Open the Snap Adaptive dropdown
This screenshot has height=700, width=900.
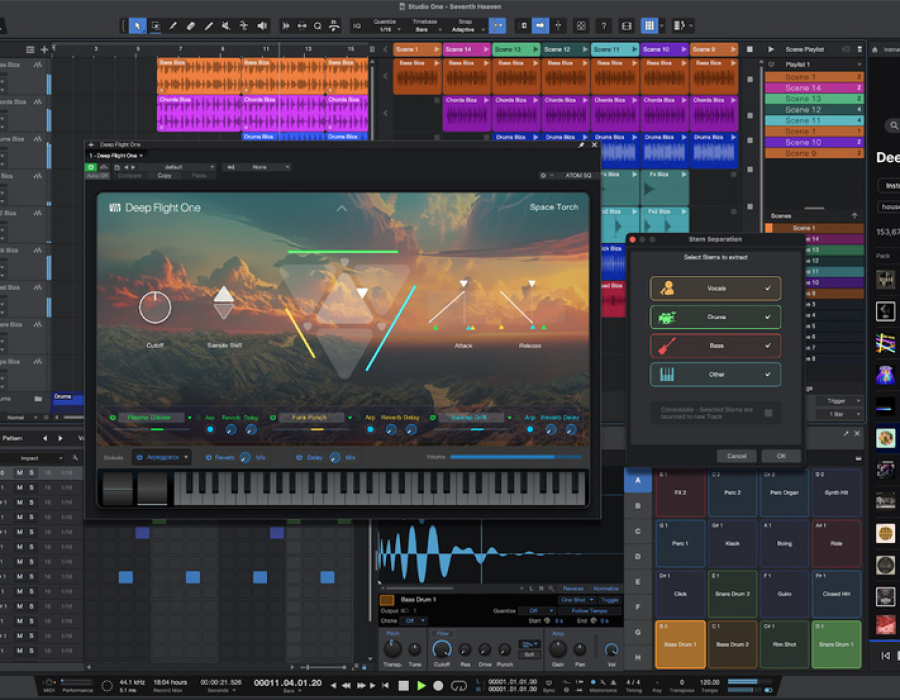pyautogui.click(x=465, y=29)
